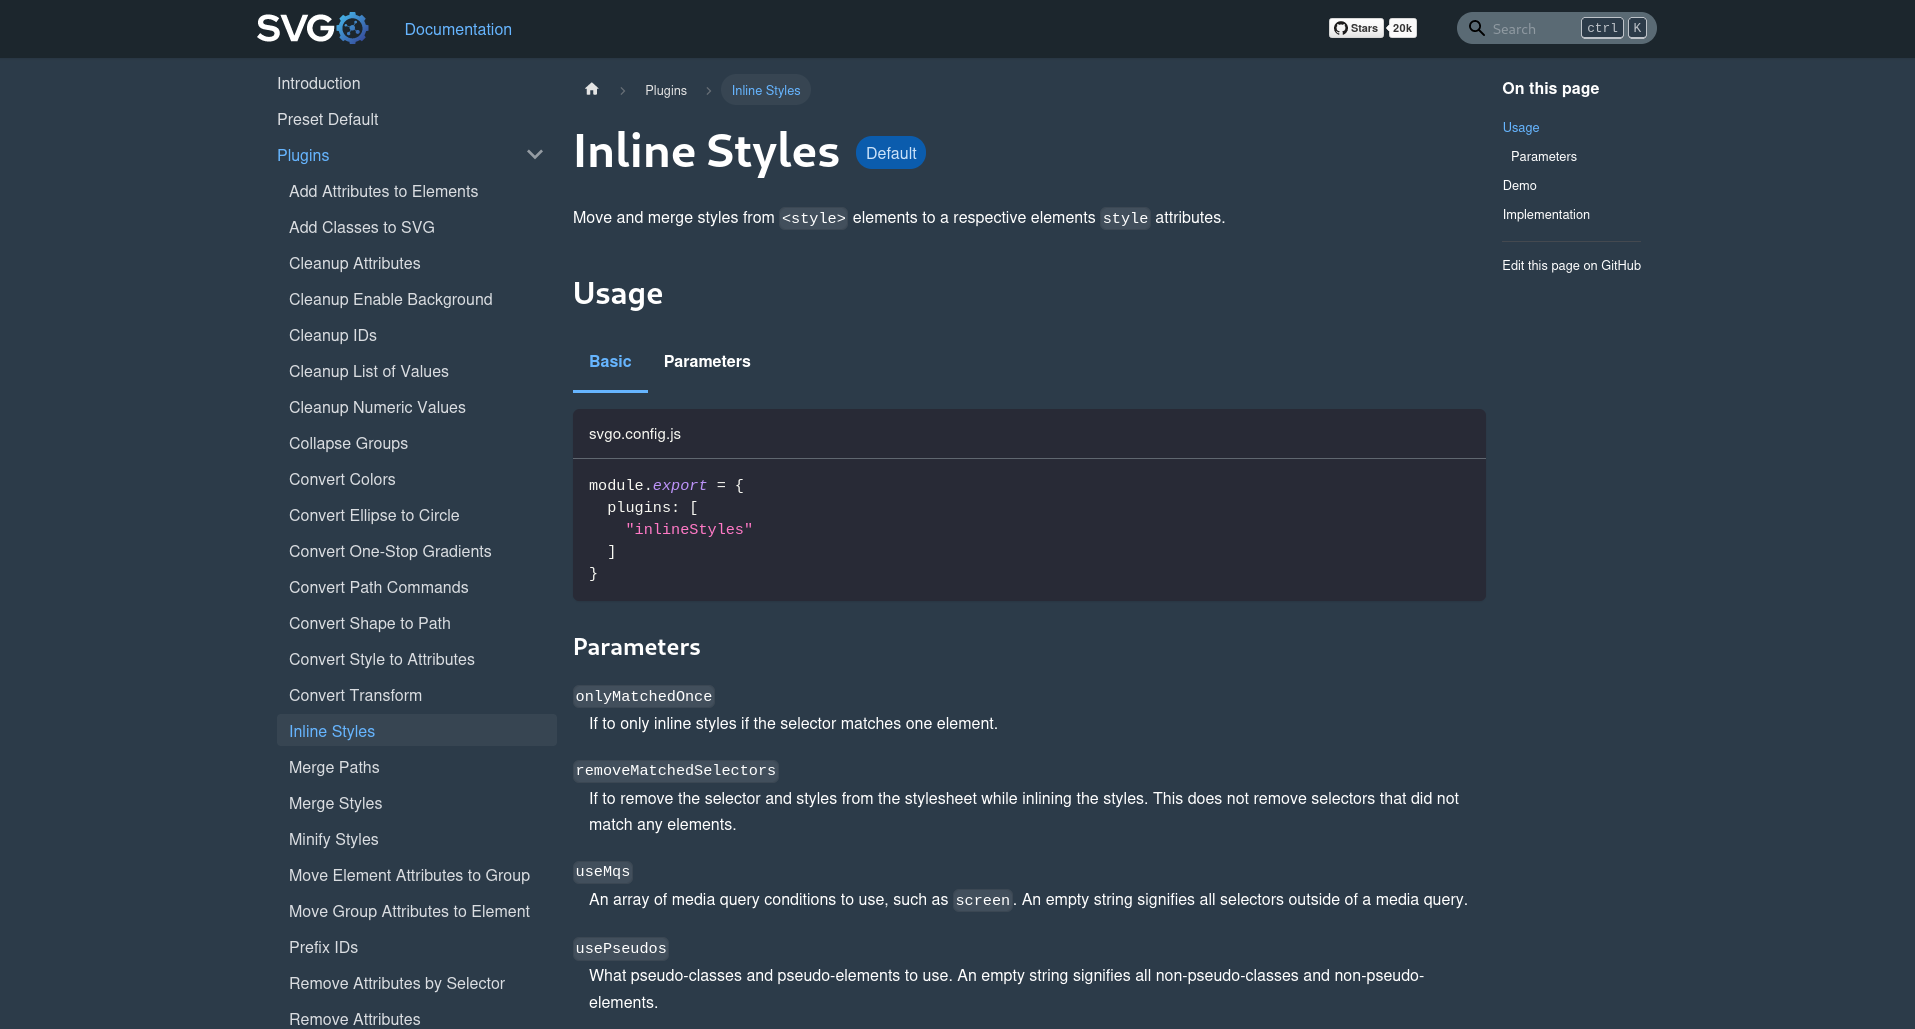Click the home breadcrumb icon

(x=591, y=90)
